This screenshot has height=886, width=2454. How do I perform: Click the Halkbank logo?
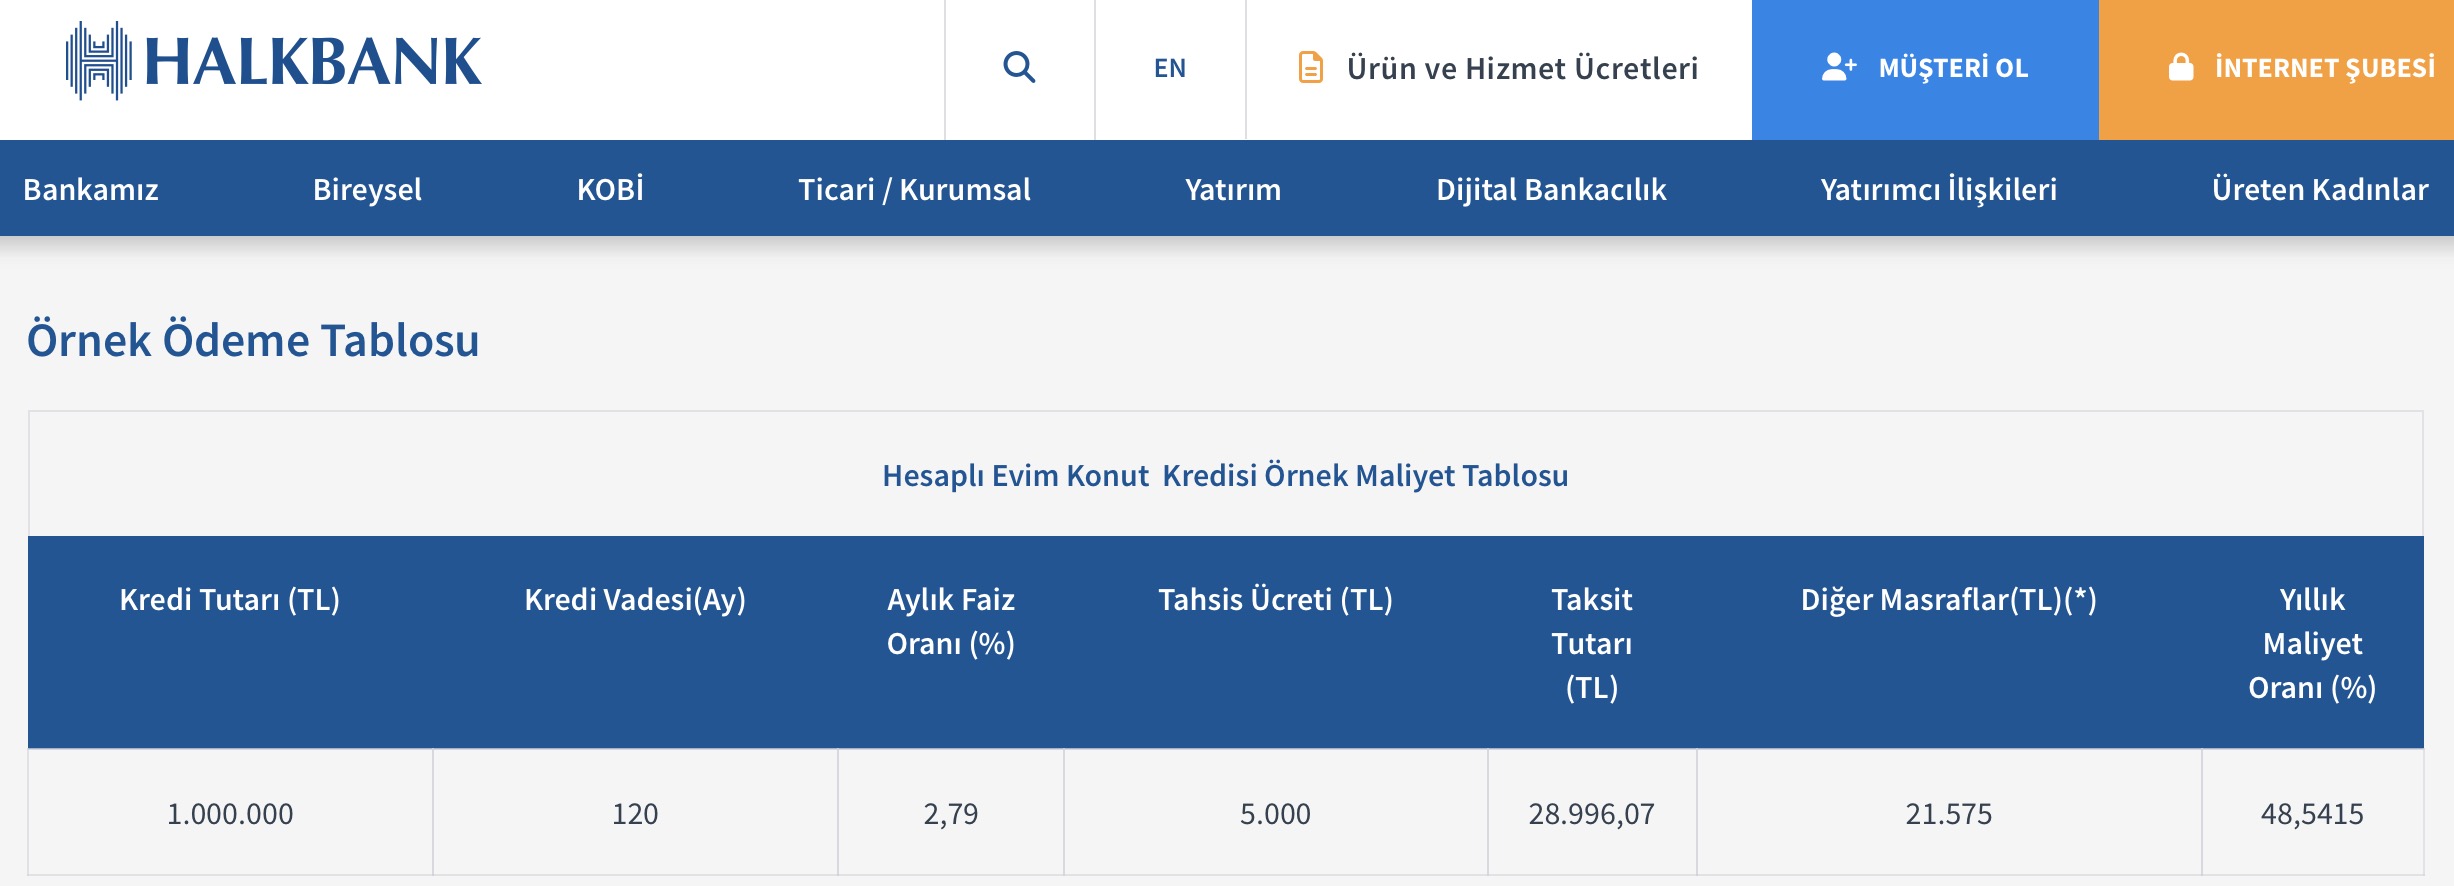pyautogui.click(x=273, y=62)
